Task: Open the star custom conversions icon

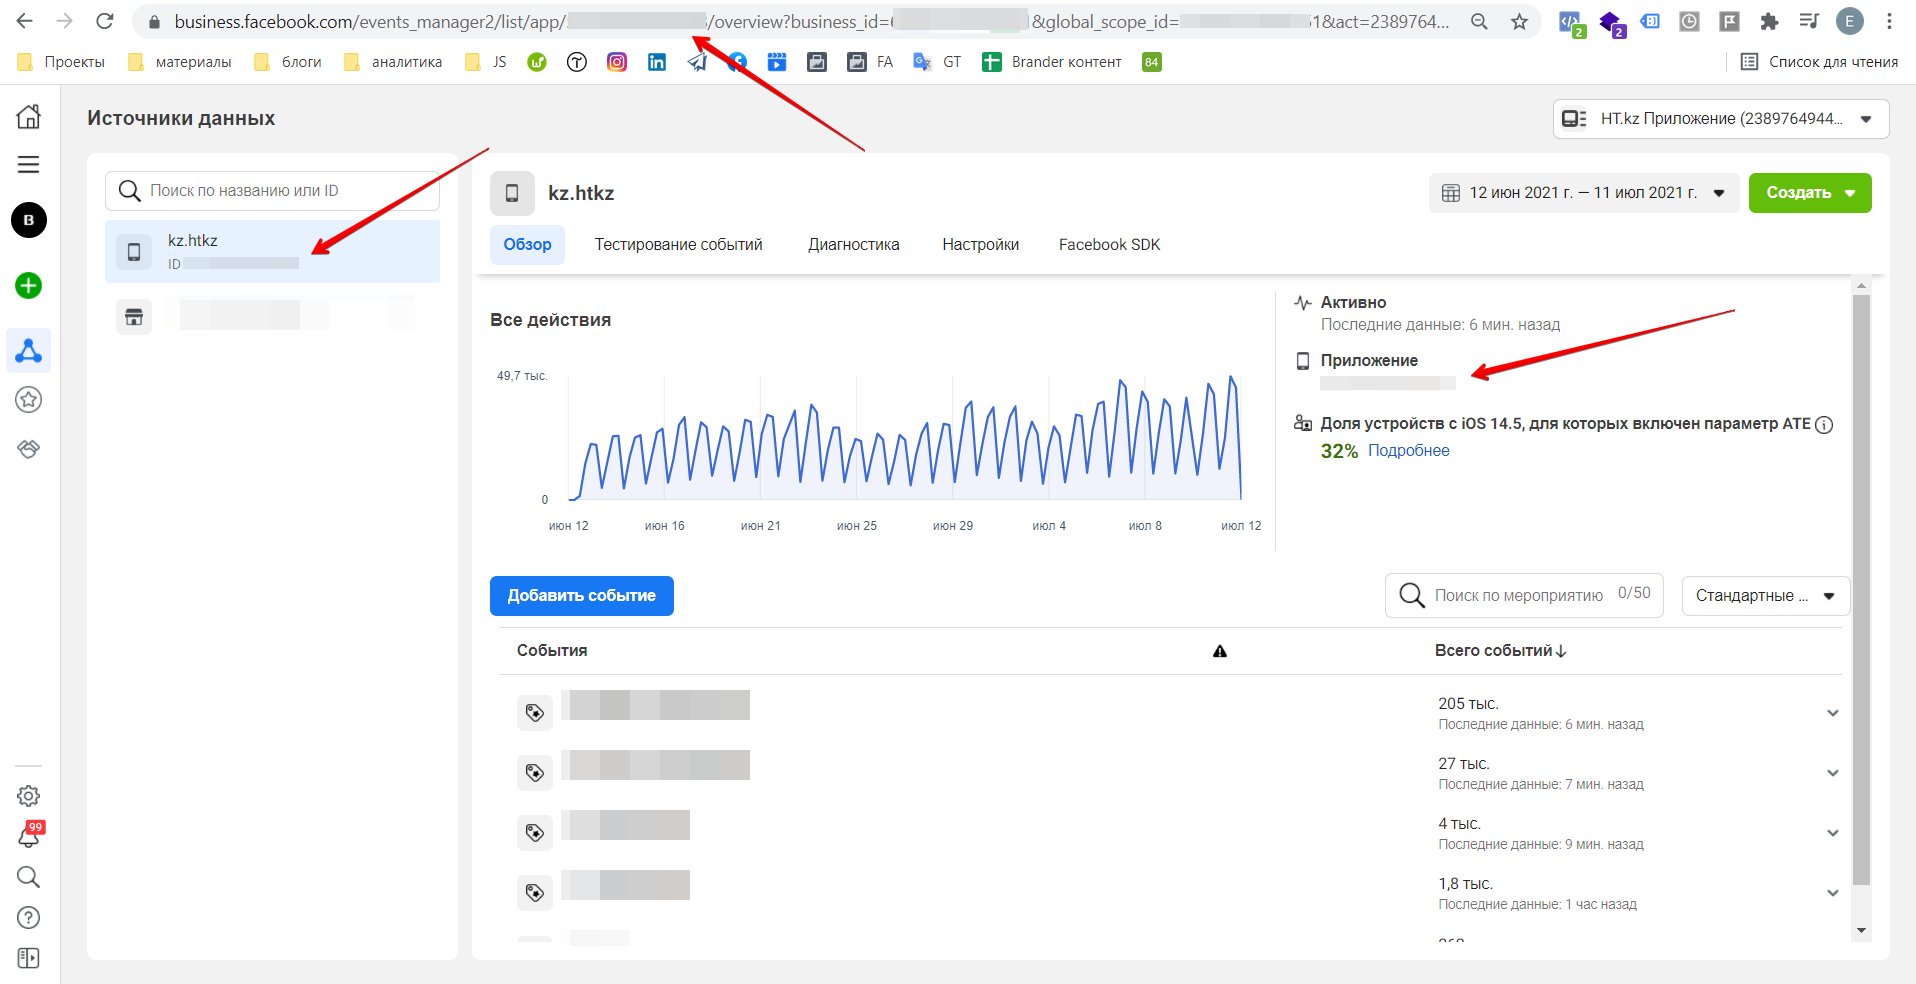Action: (28, 400)
